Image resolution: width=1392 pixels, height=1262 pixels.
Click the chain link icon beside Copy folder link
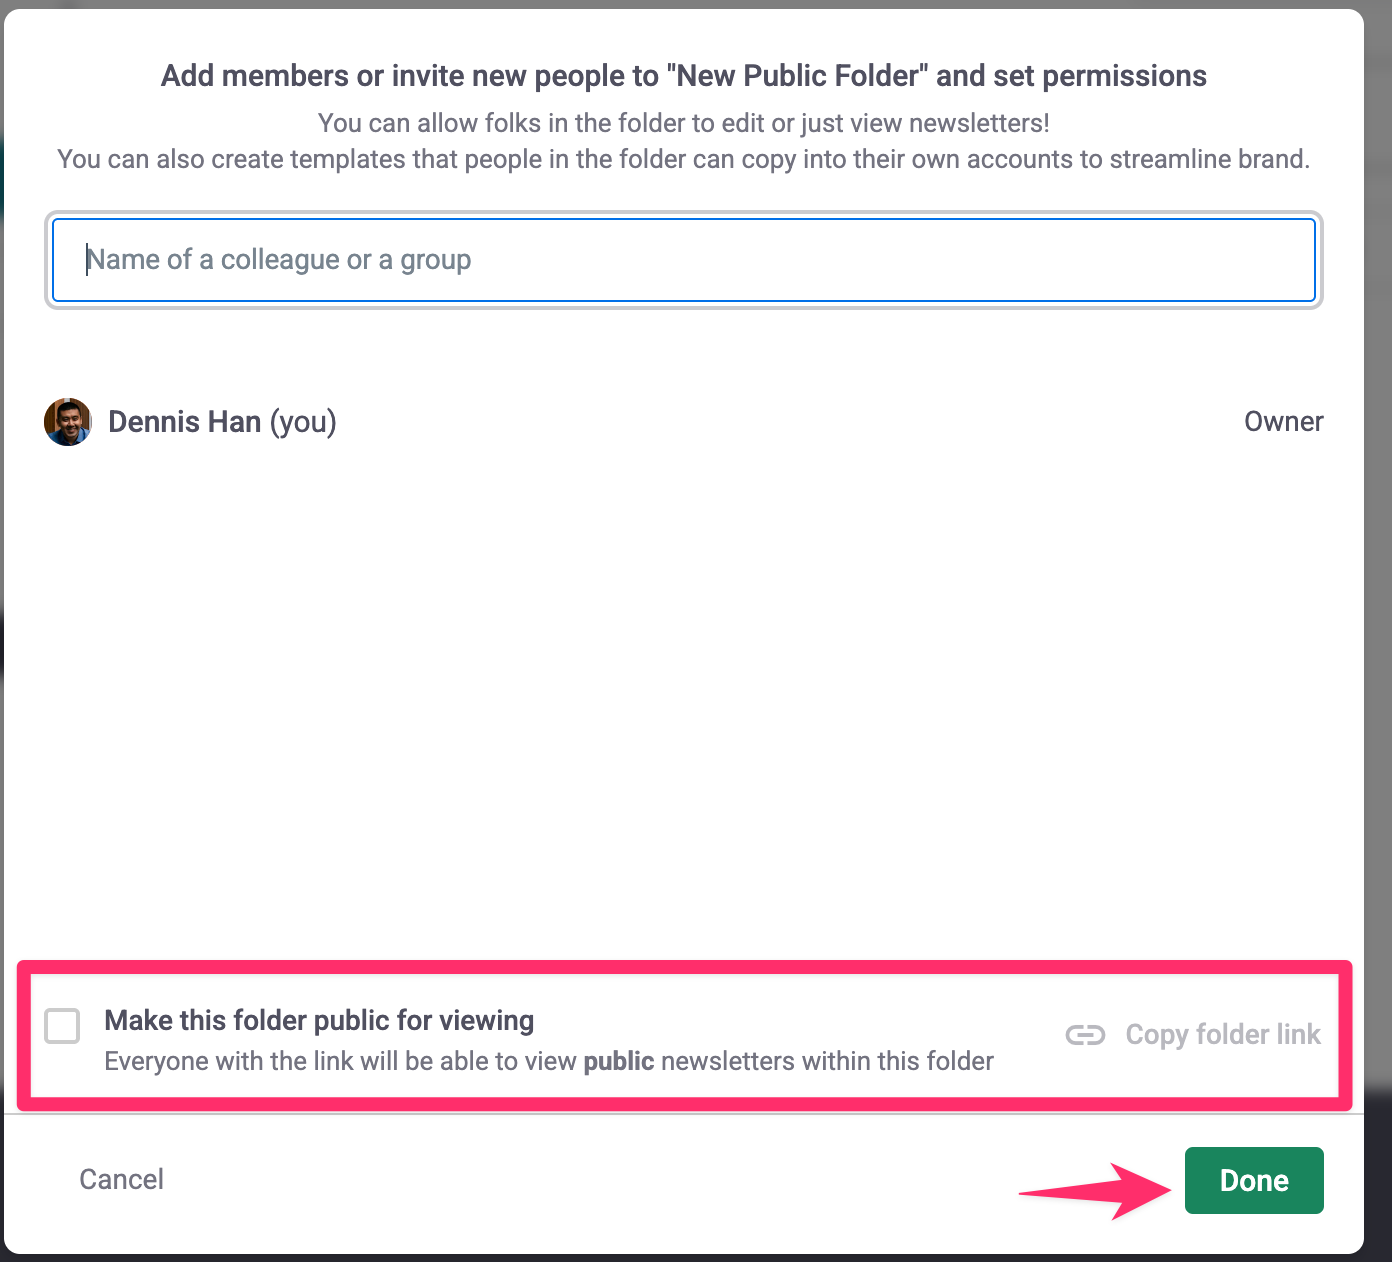1085,1035
